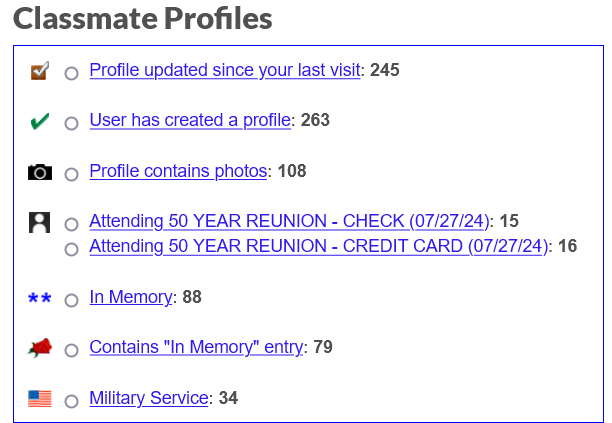Select the Military Service radio button
Screen dimensions: 612x423
tap(71, 401)
